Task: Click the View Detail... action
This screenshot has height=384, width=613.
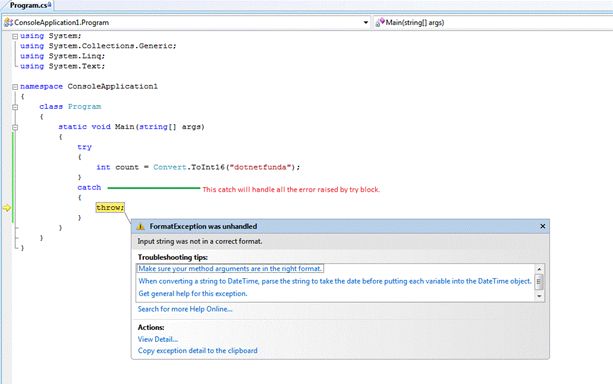Action: point(158,339)
